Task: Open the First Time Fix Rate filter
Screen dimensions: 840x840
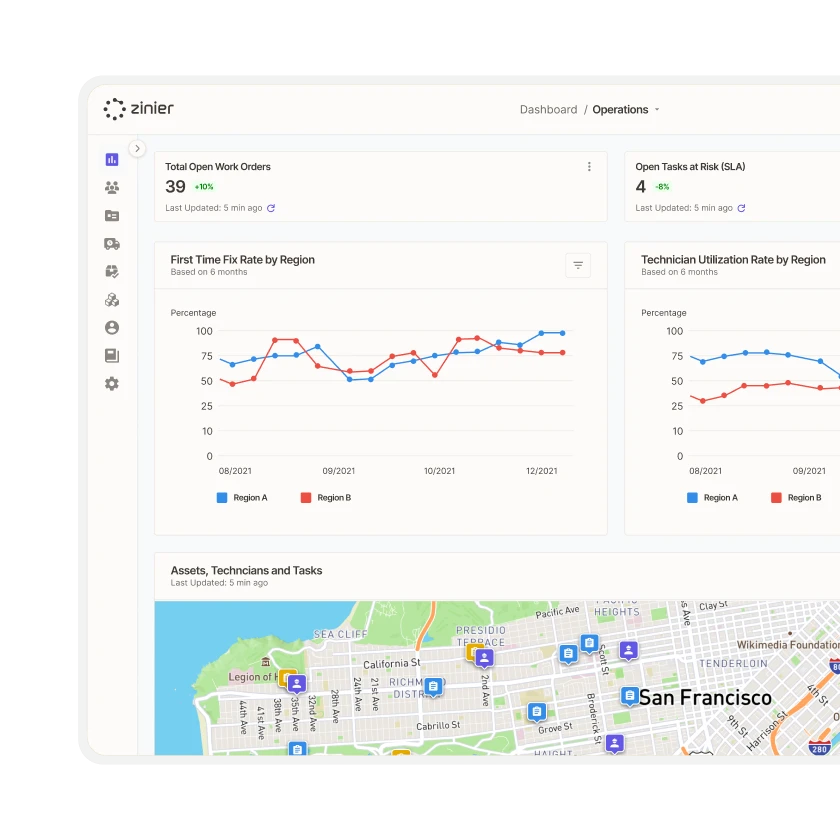Action: coord(578,265)
